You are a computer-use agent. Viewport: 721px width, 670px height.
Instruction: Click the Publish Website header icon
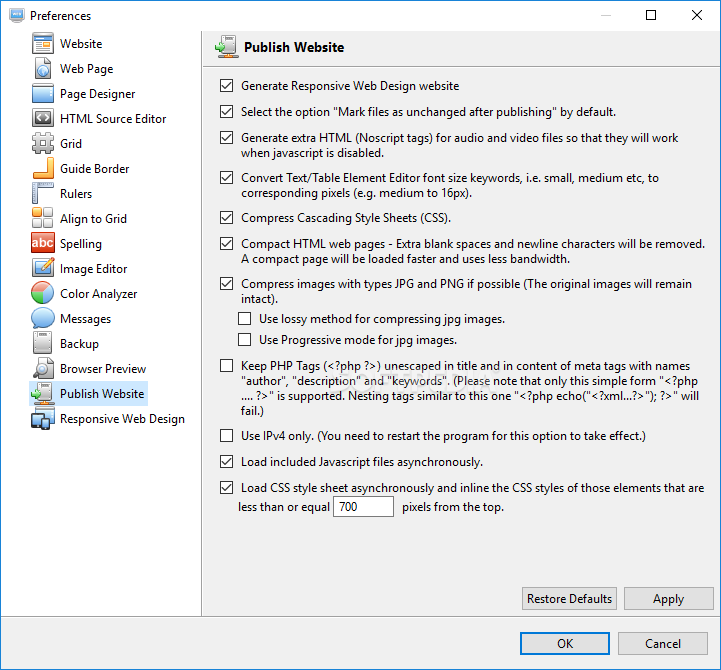pos(227,47)
